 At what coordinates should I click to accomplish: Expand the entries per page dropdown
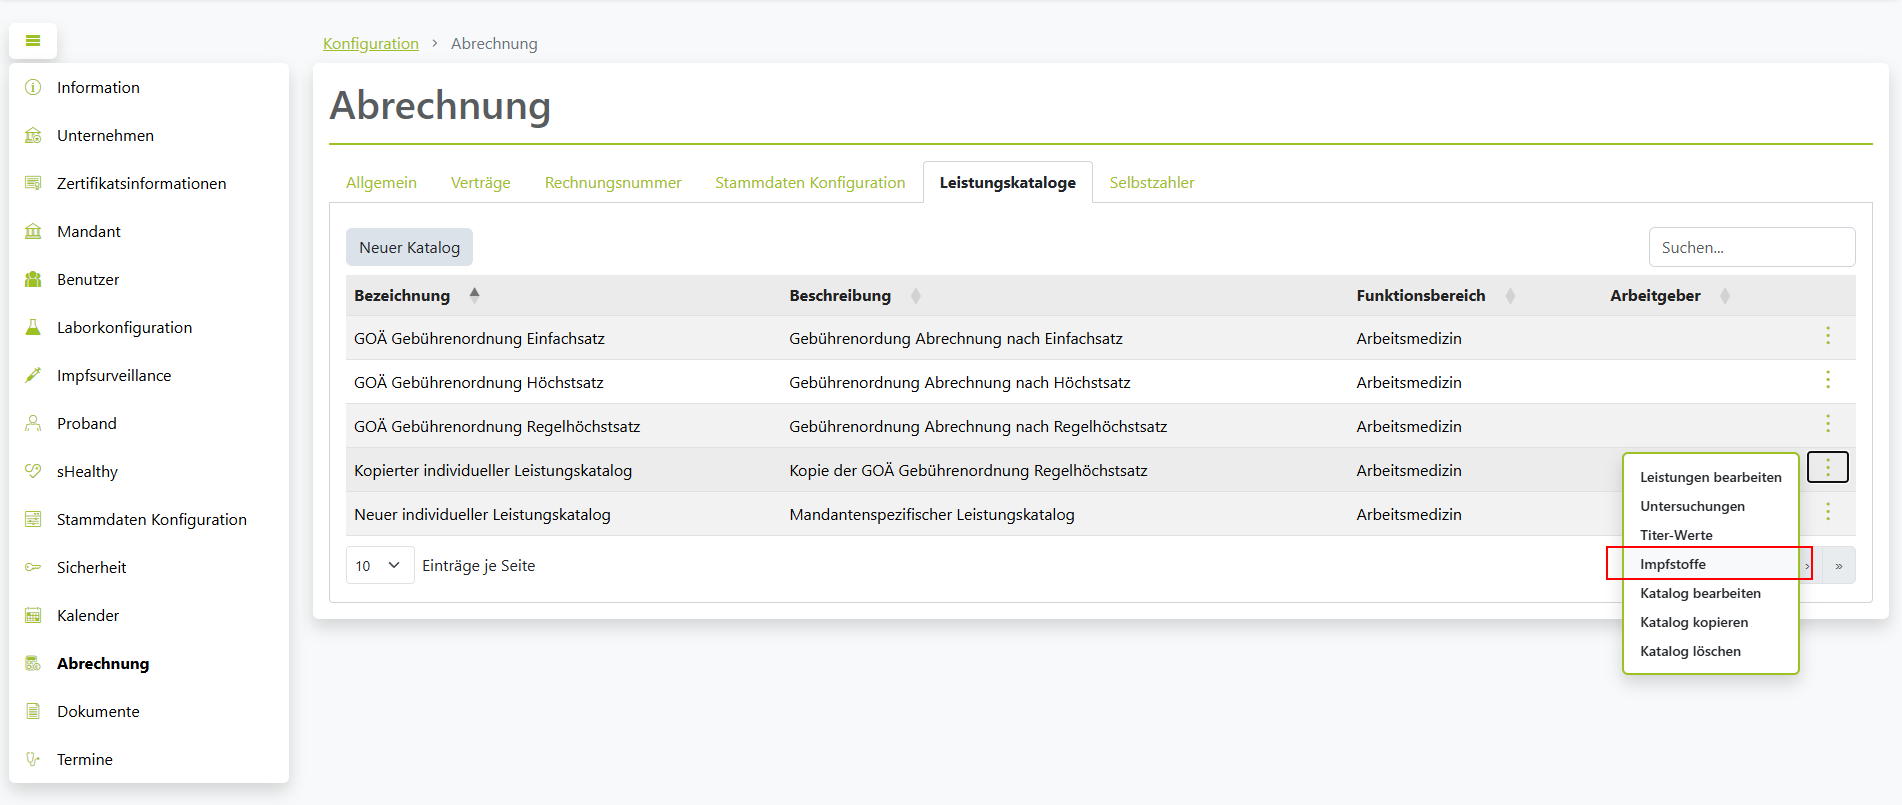click(x=380, y=565)
